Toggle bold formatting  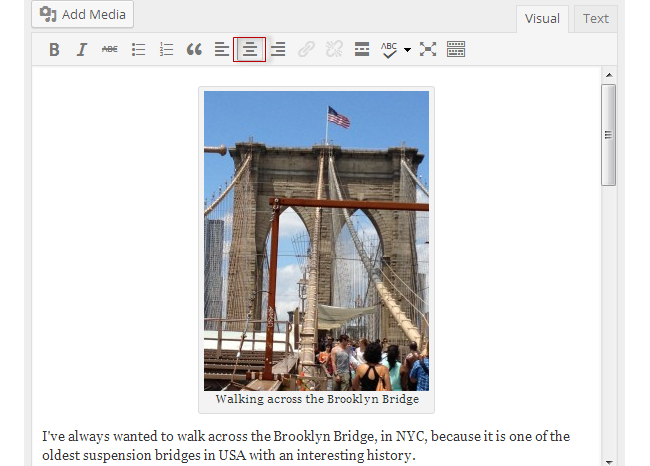pos(54,49)
